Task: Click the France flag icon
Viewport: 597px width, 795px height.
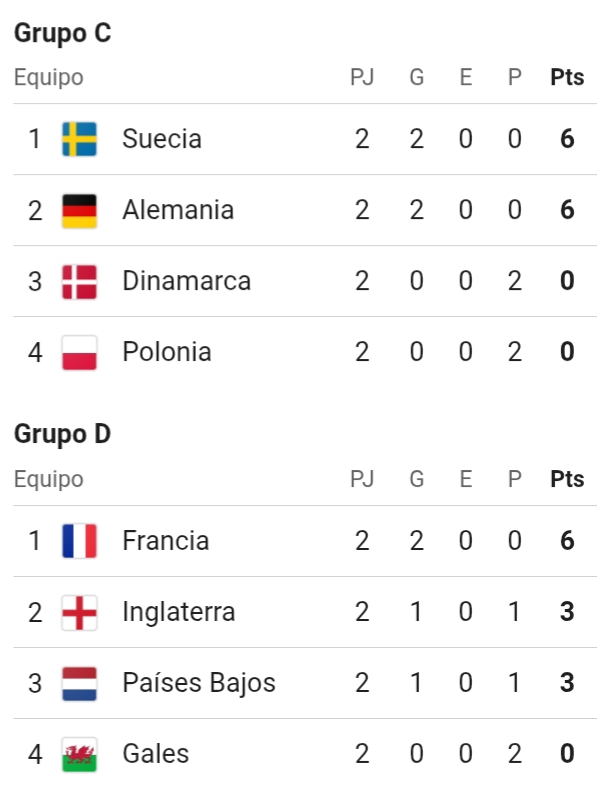Action: [x=79, y=541]
